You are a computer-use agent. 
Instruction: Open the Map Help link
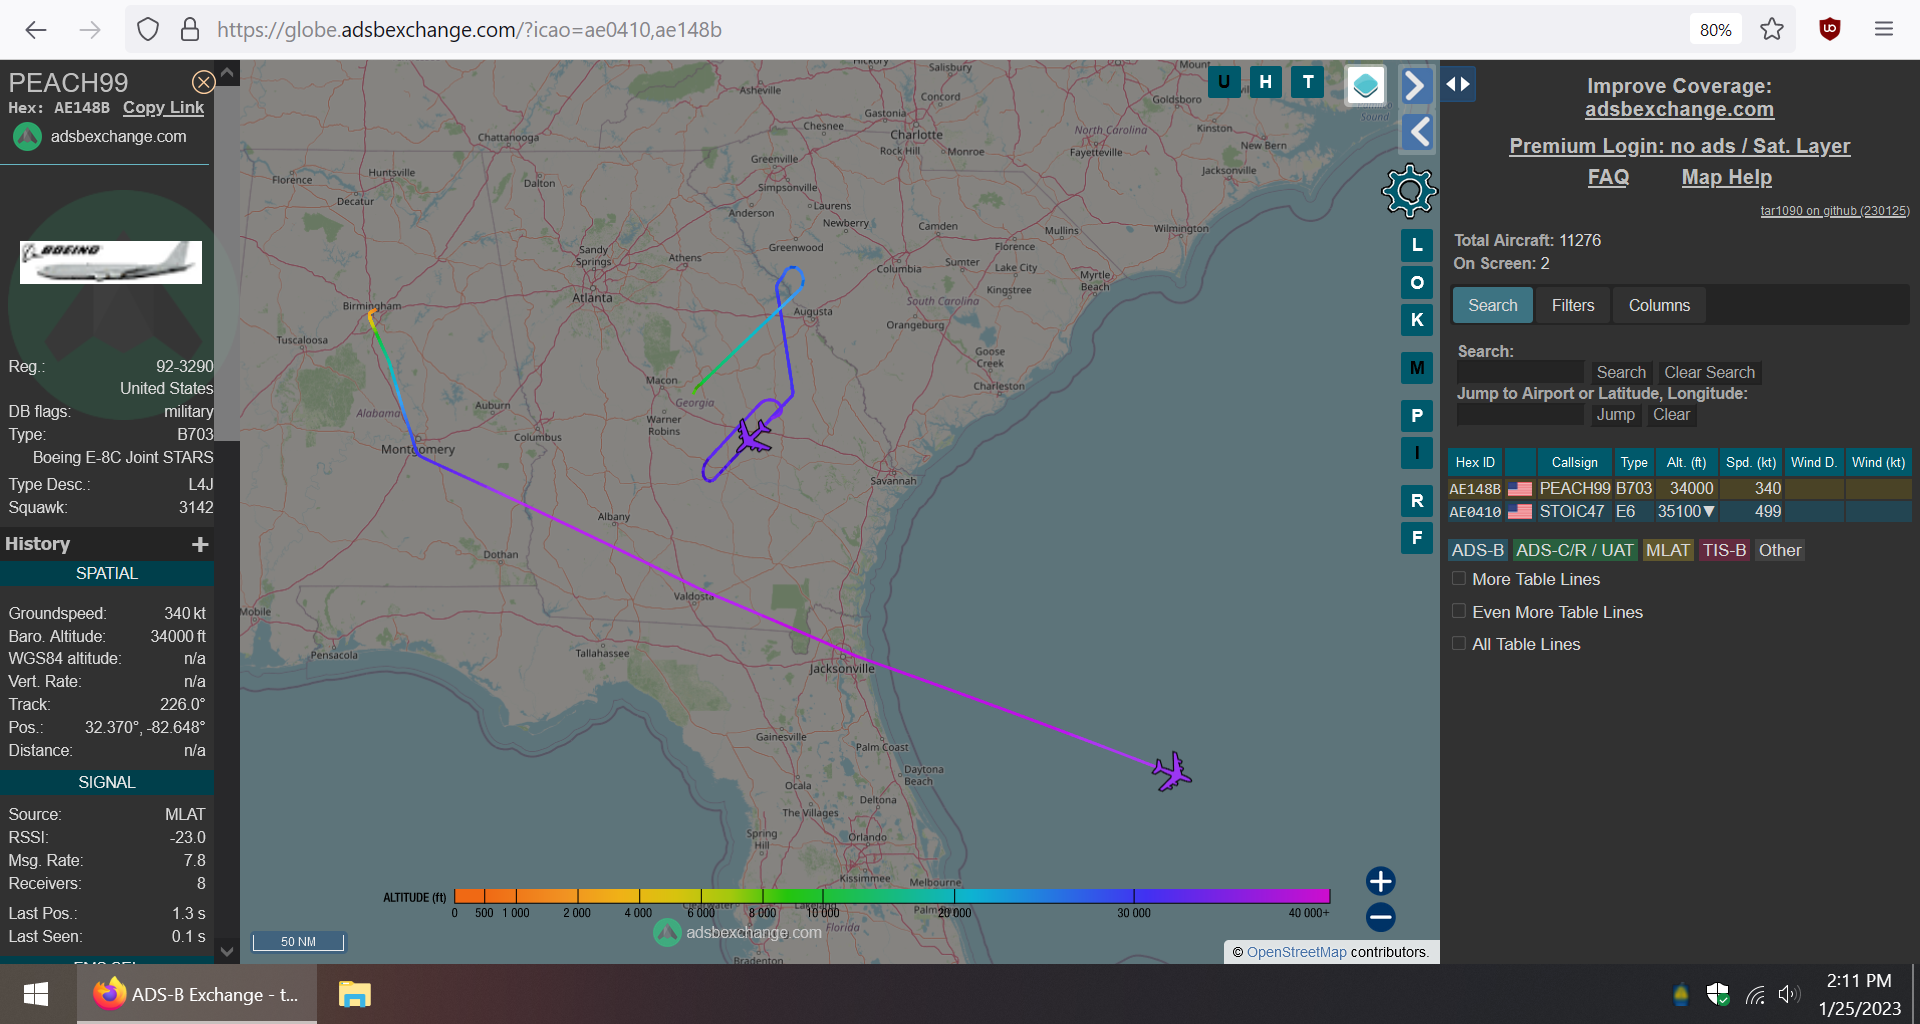pyautogui.click(x=1726, y=177)
